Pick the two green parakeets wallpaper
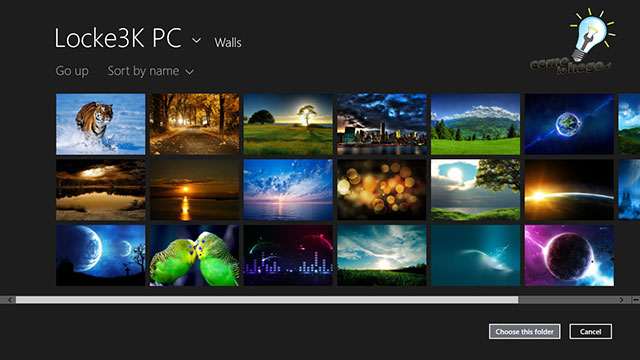The width and height of the screenshot is (640, 360). (194, 256)
